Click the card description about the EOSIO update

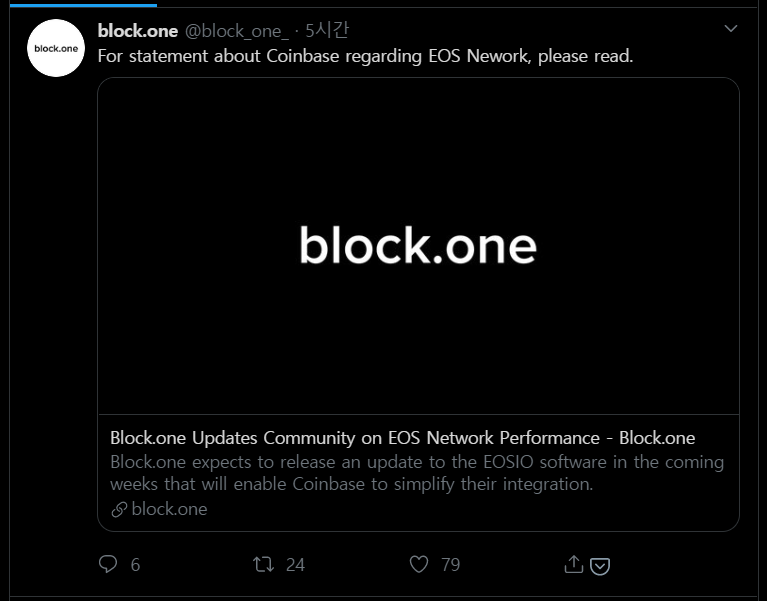417,473
